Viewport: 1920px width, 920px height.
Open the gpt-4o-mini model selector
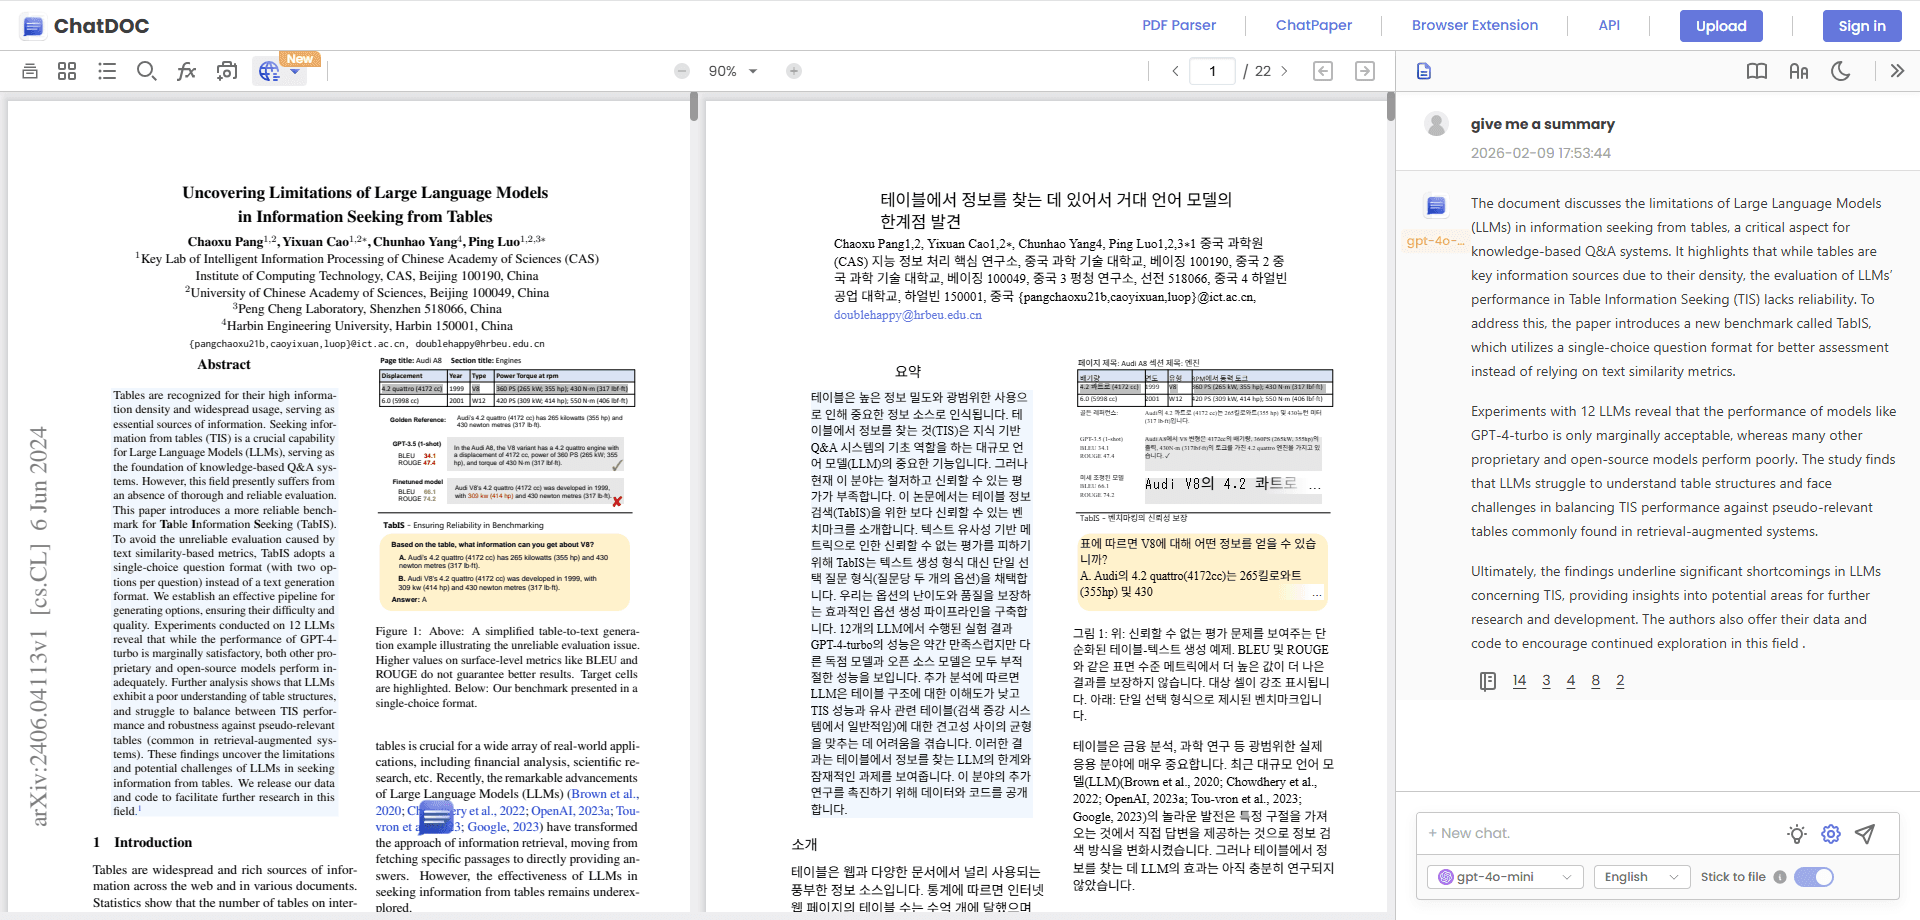pyautogui.click(x=1504, y=877)
